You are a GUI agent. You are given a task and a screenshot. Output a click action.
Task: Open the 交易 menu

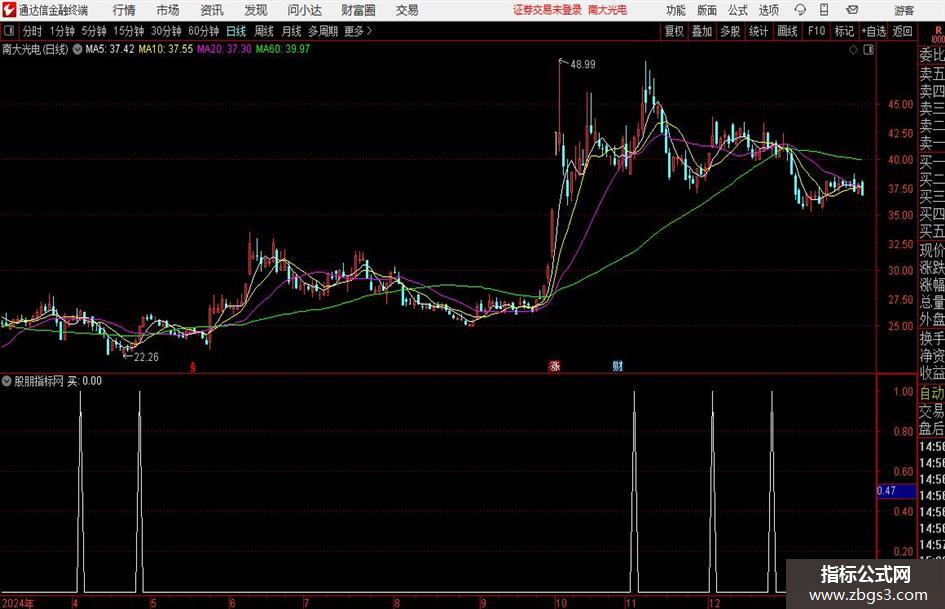[x=407, y=10]
